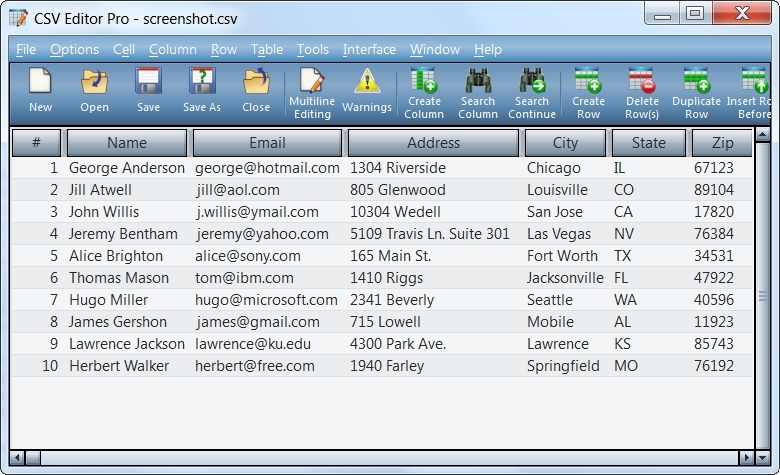Launch the Search Column binoculars tool
780x475 pixels.
point(478,94)
